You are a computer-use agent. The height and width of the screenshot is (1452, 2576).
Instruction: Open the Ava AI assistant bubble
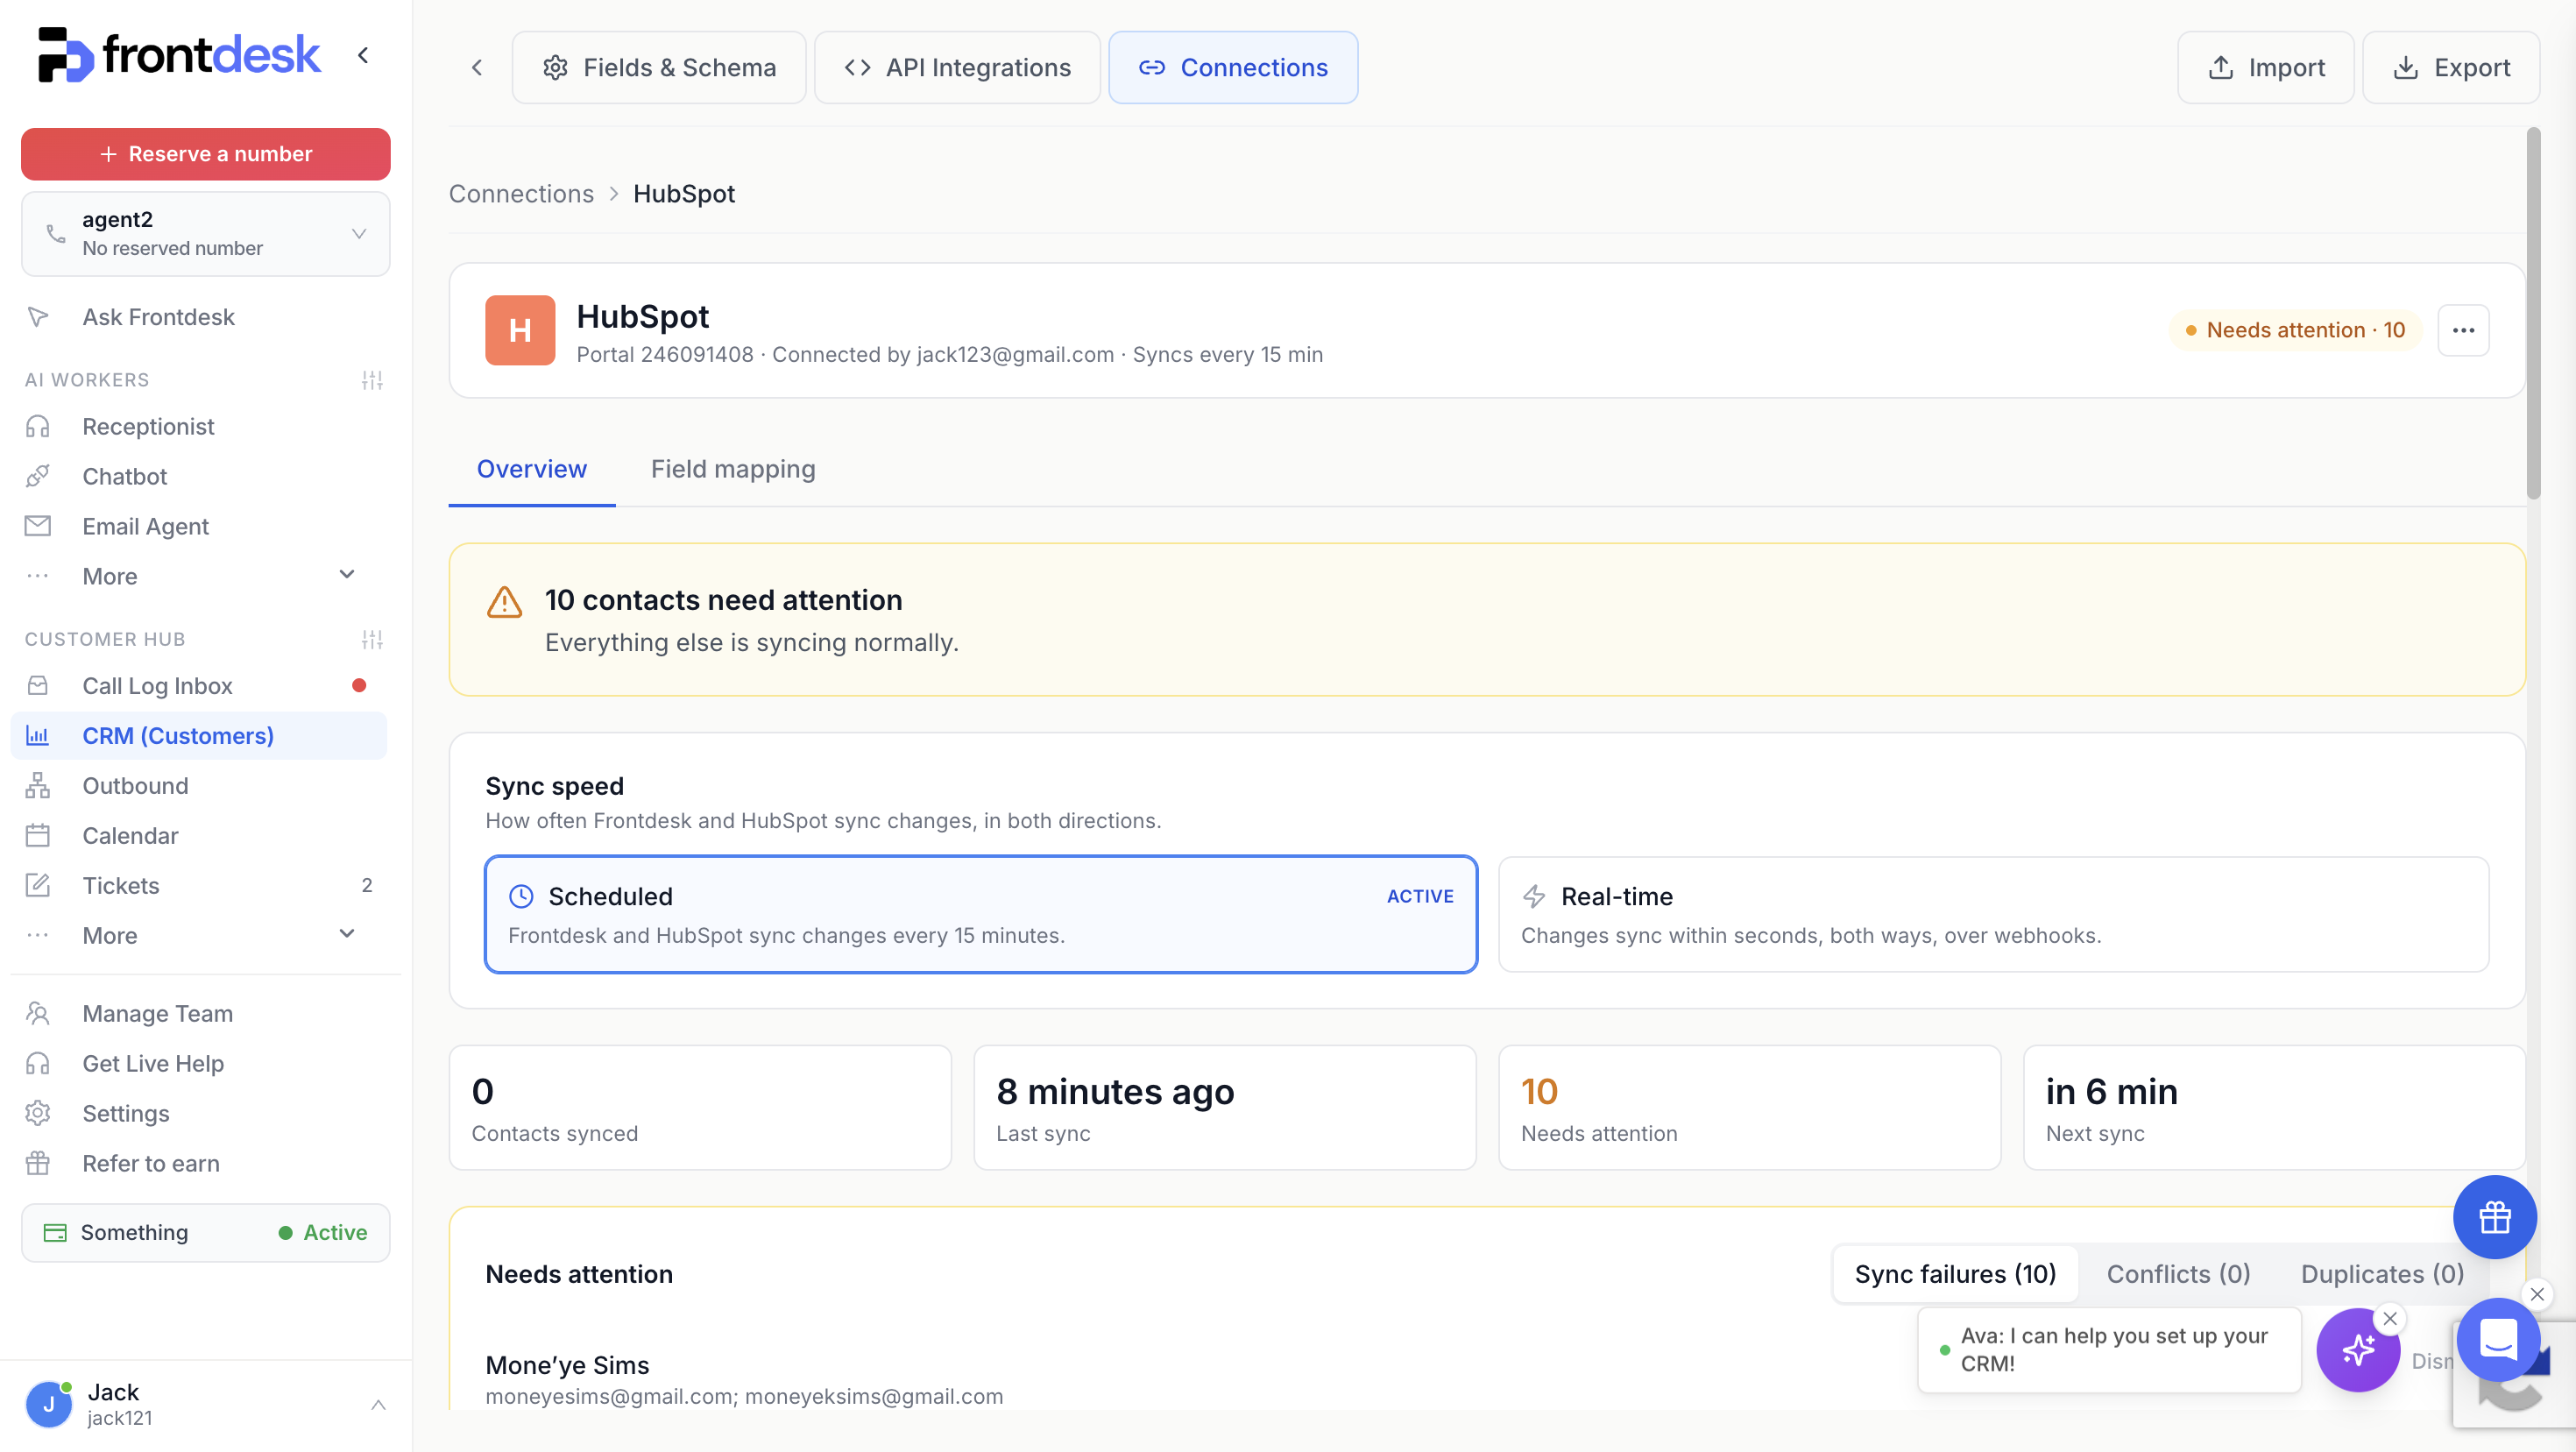2358,1350
